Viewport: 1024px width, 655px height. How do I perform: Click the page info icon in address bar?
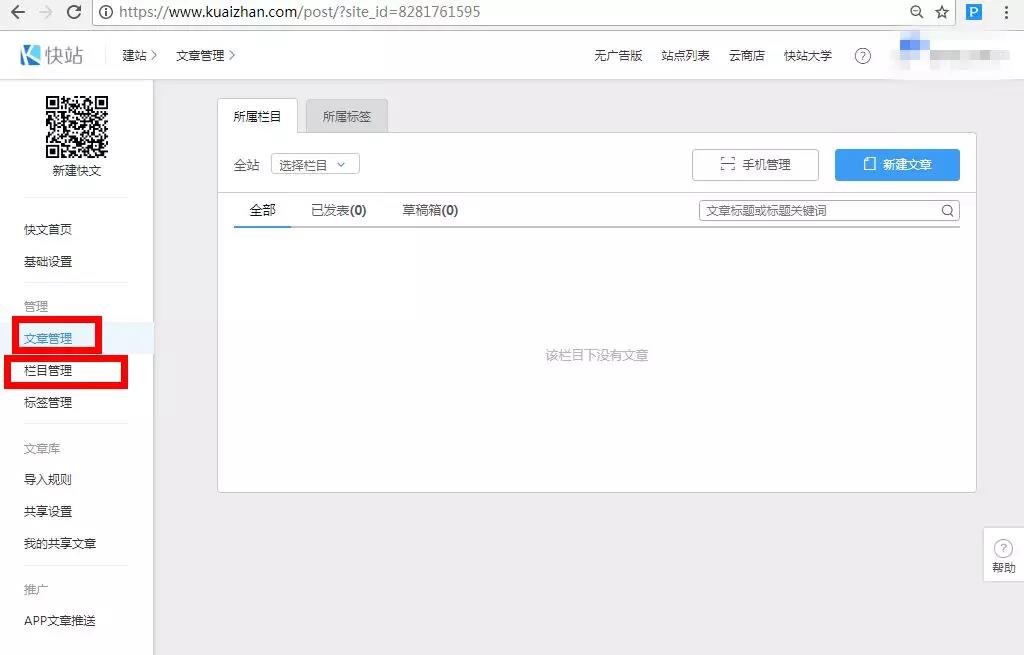pos(106,13)
